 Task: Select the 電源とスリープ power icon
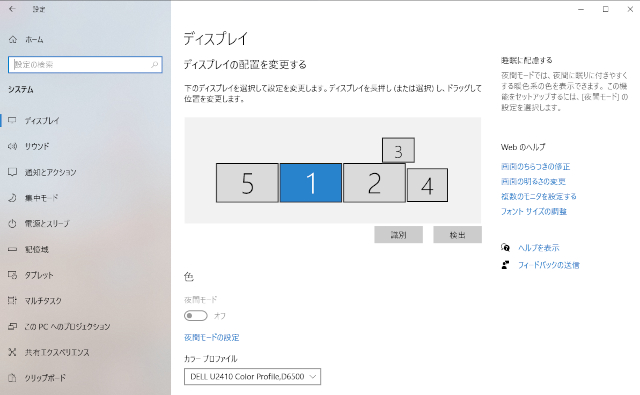point(12,224)
